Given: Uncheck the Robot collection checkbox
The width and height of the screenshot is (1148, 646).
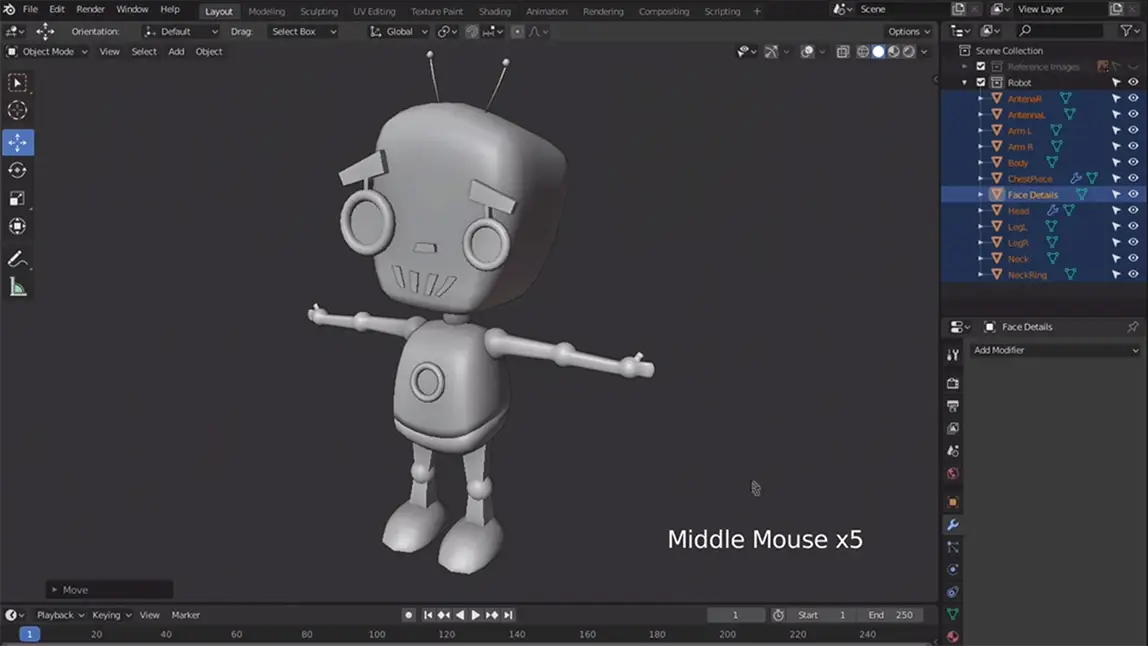Looking at the screenshot, I should click(x=981, y=83).
